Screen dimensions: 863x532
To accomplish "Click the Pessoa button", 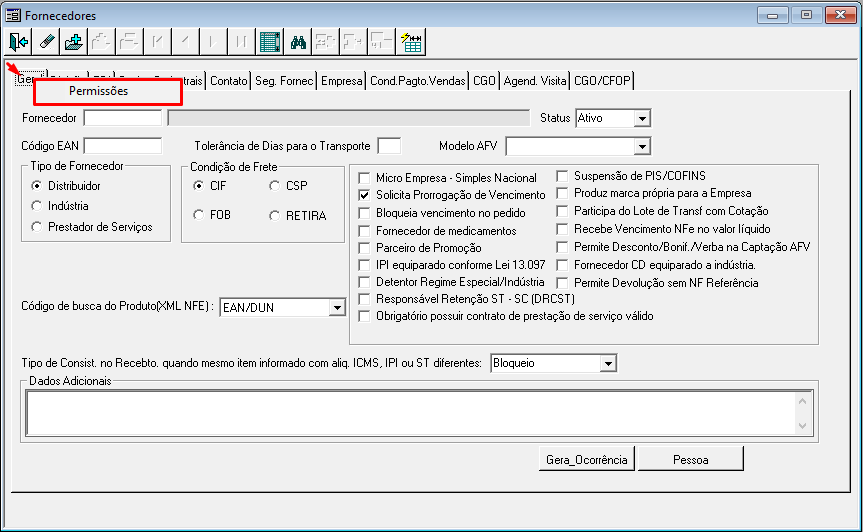I will click(691, 459).
